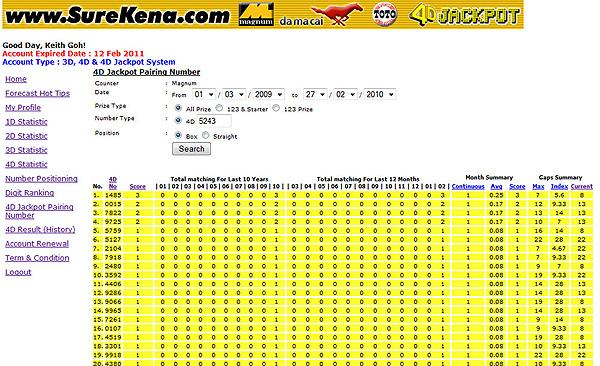Click the Toto round logo
Viewport: 600px width, 366px height.
(x=385, y=14)
